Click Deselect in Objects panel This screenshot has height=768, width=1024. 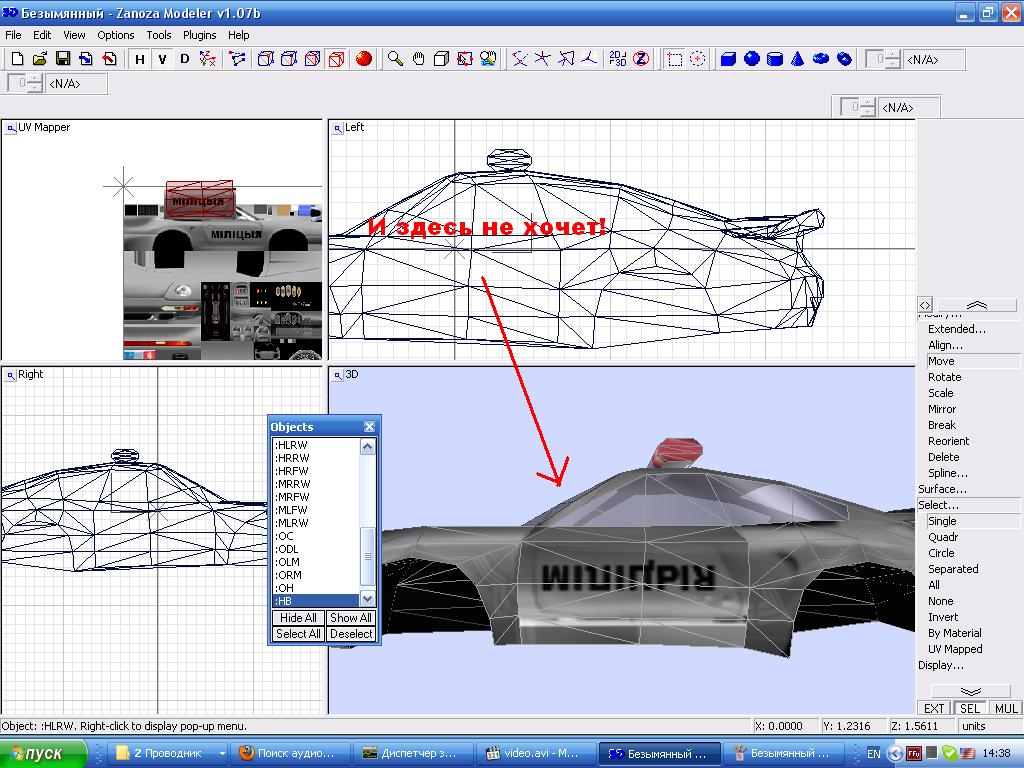click(x=351, y=634)
